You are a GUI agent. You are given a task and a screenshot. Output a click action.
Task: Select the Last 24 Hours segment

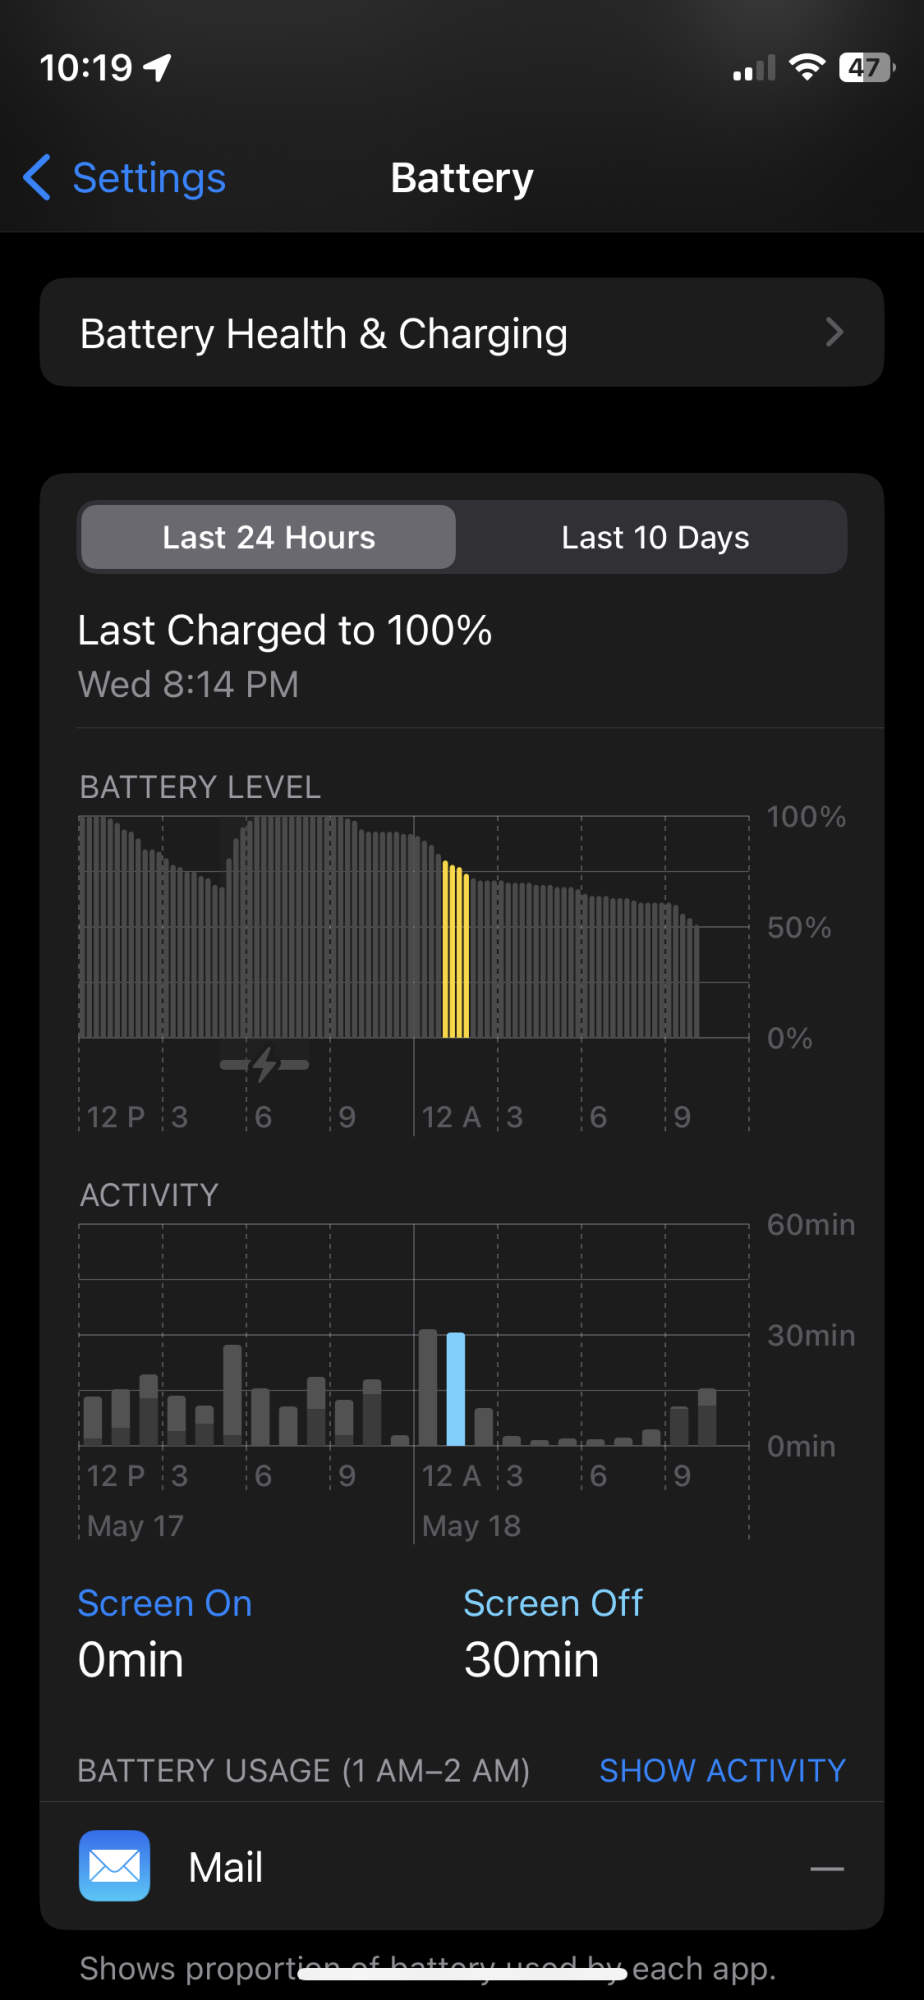click(x=268, y=537)
